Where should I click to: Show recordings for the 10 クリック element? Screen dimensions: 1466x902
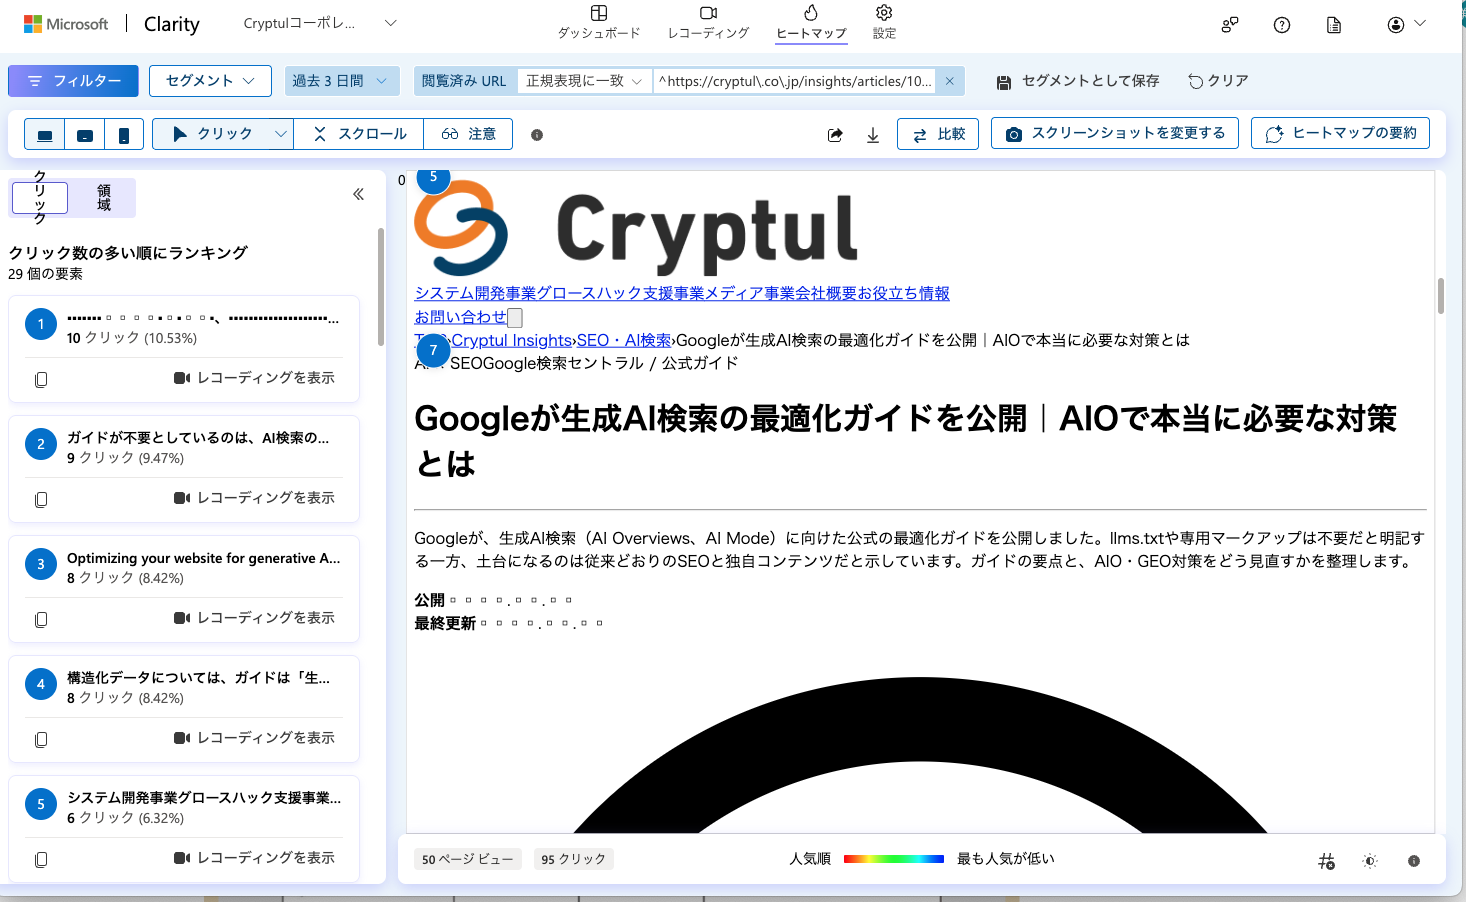254,378
